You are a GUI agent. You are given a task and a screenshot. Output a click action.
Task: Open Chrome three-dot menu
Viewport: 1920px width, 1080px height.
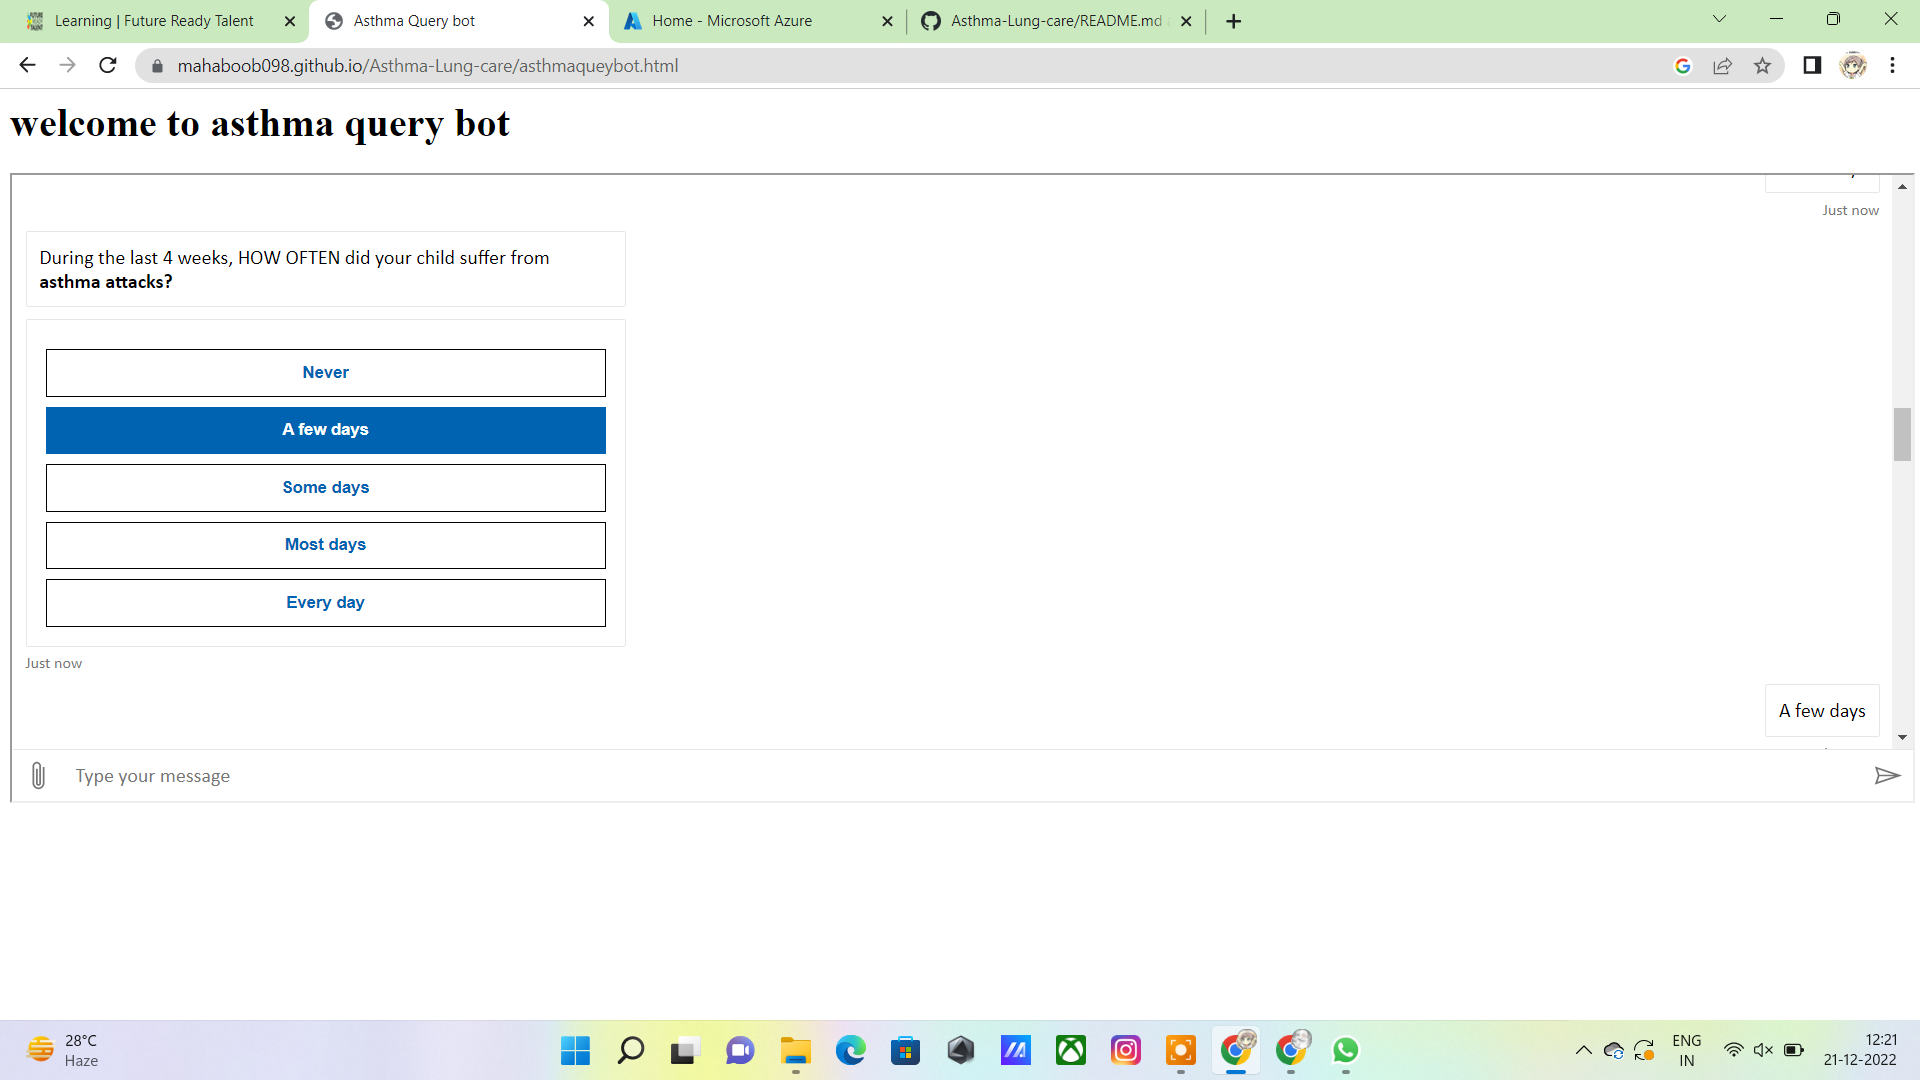coord(1892,66)
